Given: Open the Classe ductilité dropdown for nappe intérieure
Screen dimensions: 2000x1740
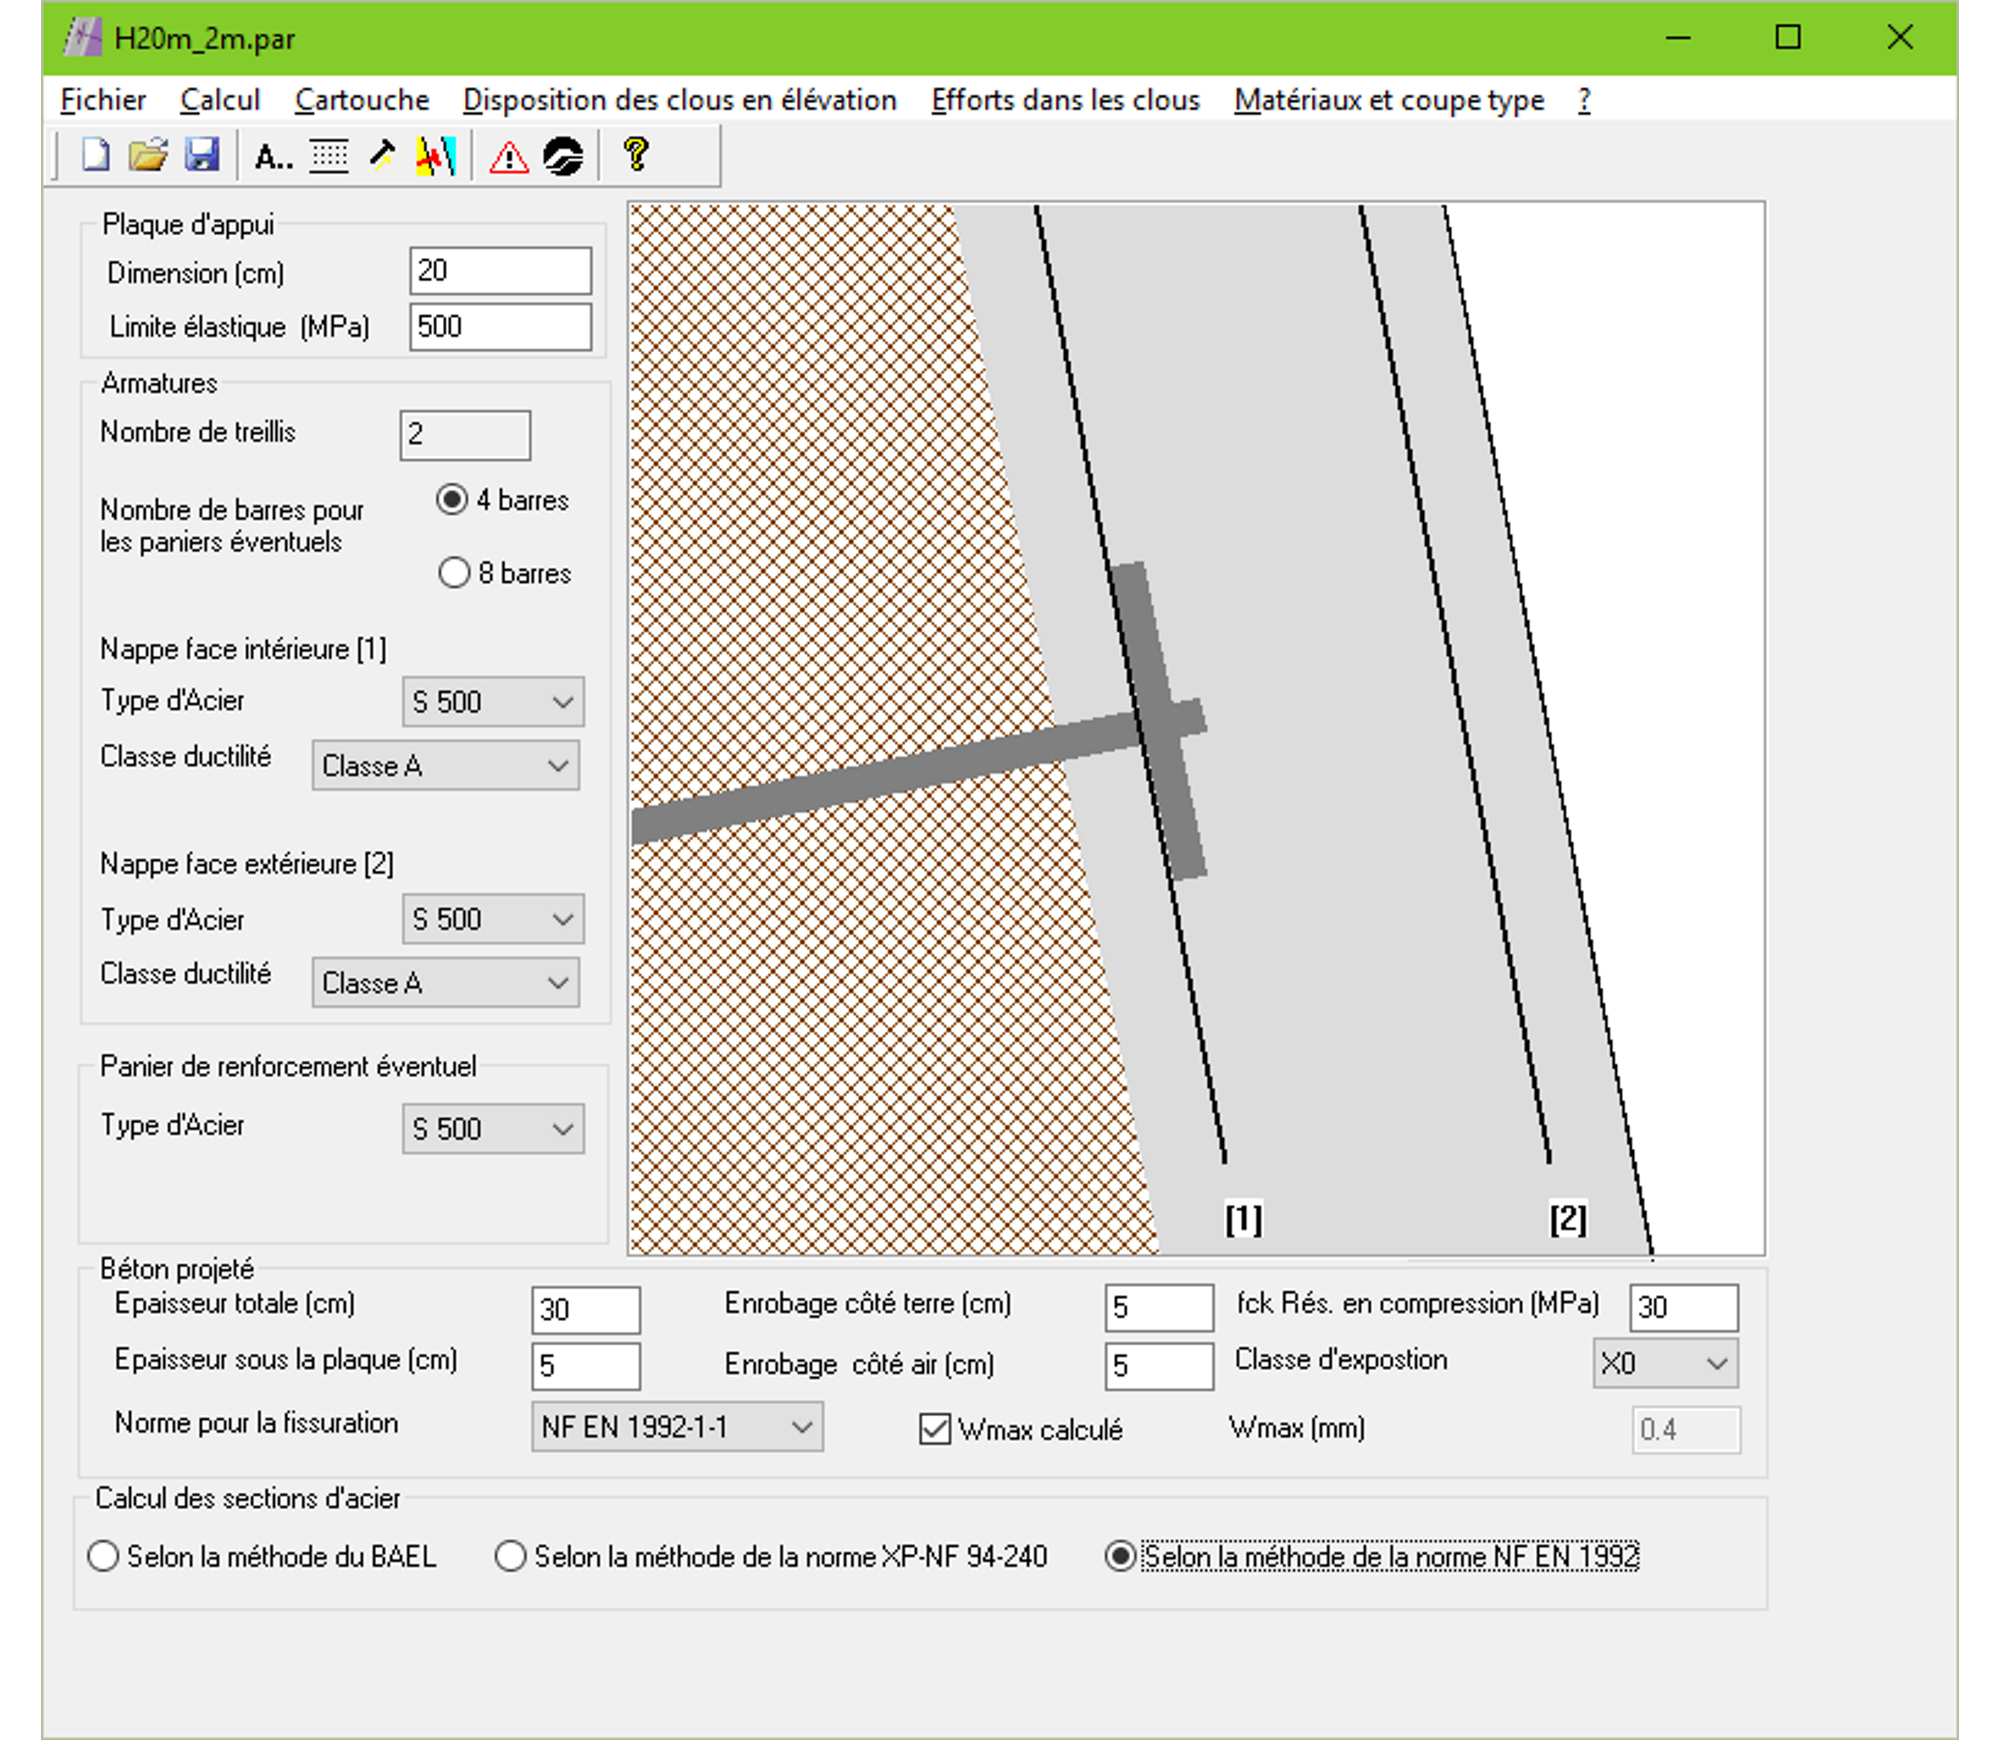Looking at the screenshot, I should tap(446, 766).
